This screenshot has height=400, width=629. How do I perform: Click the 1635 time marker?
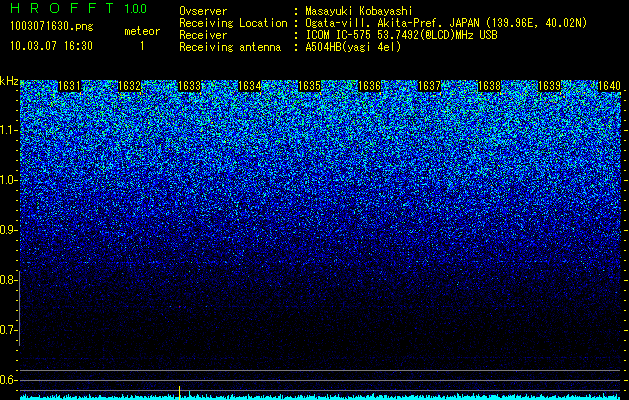(x=309, y=86)
